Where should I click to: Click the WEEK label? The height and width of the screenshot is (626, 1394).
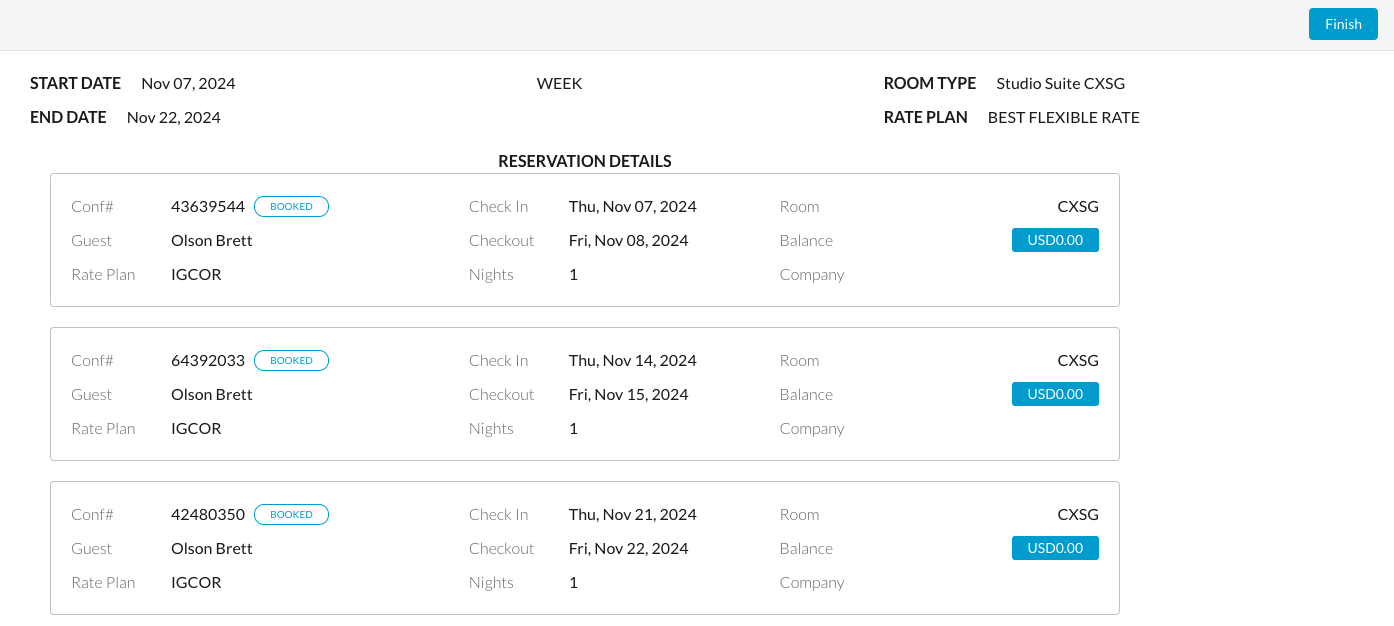click(x=559, y=83)
